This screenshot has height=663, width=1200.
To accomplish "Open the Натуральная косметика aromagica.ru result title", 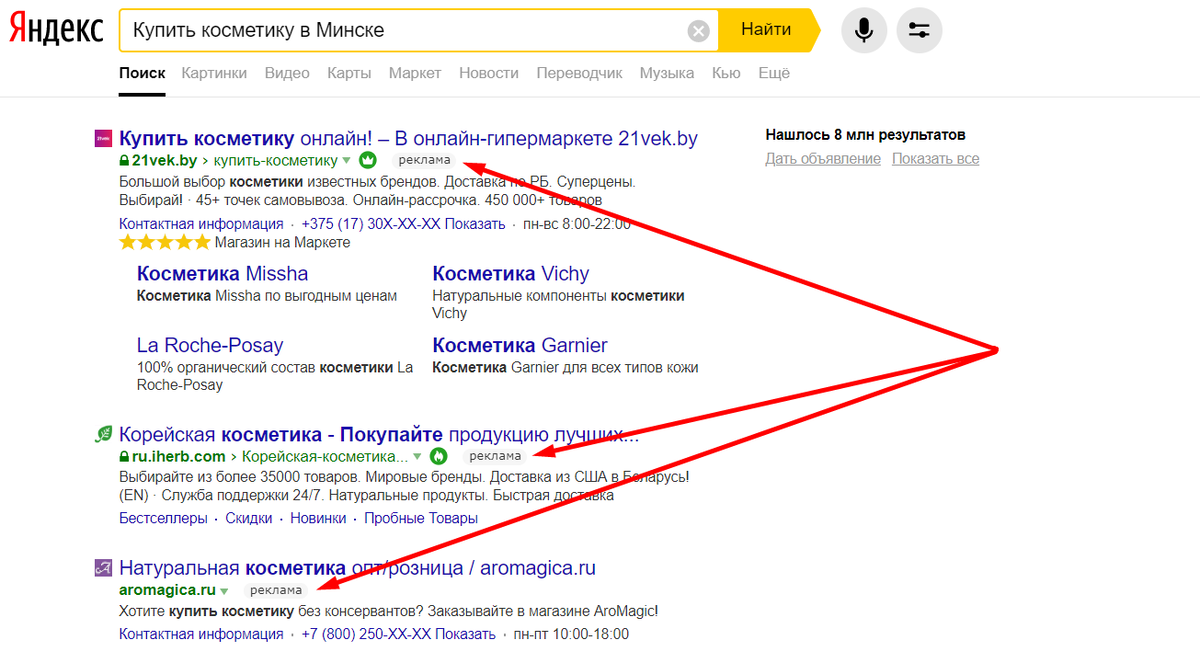I will click(x=357, y=568).
